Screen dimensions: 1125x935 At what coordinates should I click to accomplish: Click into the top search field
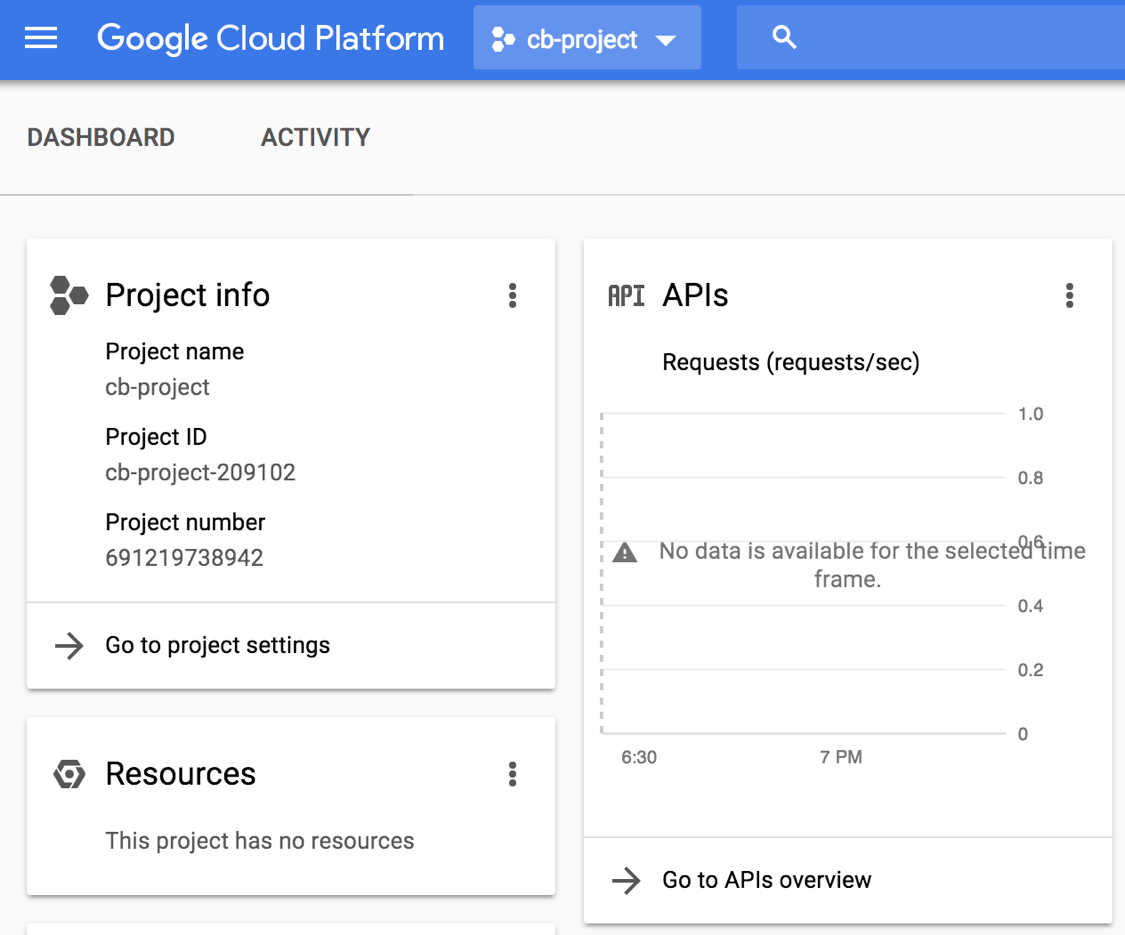(931, 37)
